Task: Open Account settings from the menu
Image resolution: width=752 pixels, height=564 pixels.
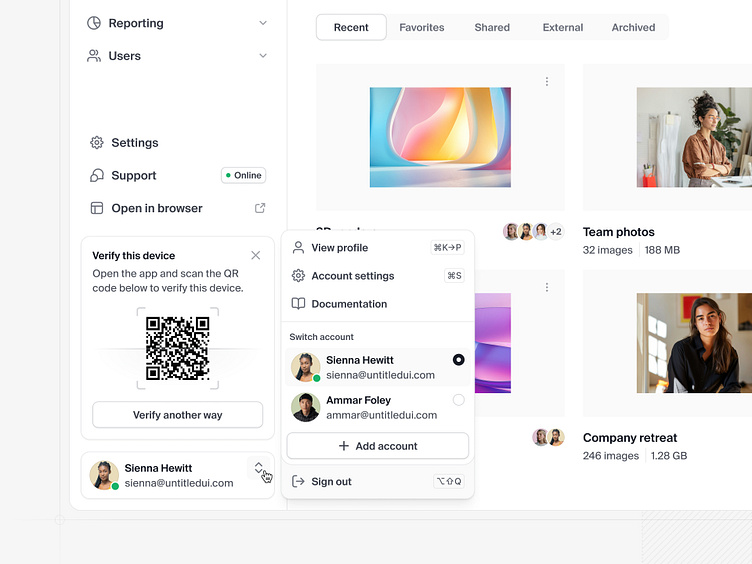Action: click(377, 276)
